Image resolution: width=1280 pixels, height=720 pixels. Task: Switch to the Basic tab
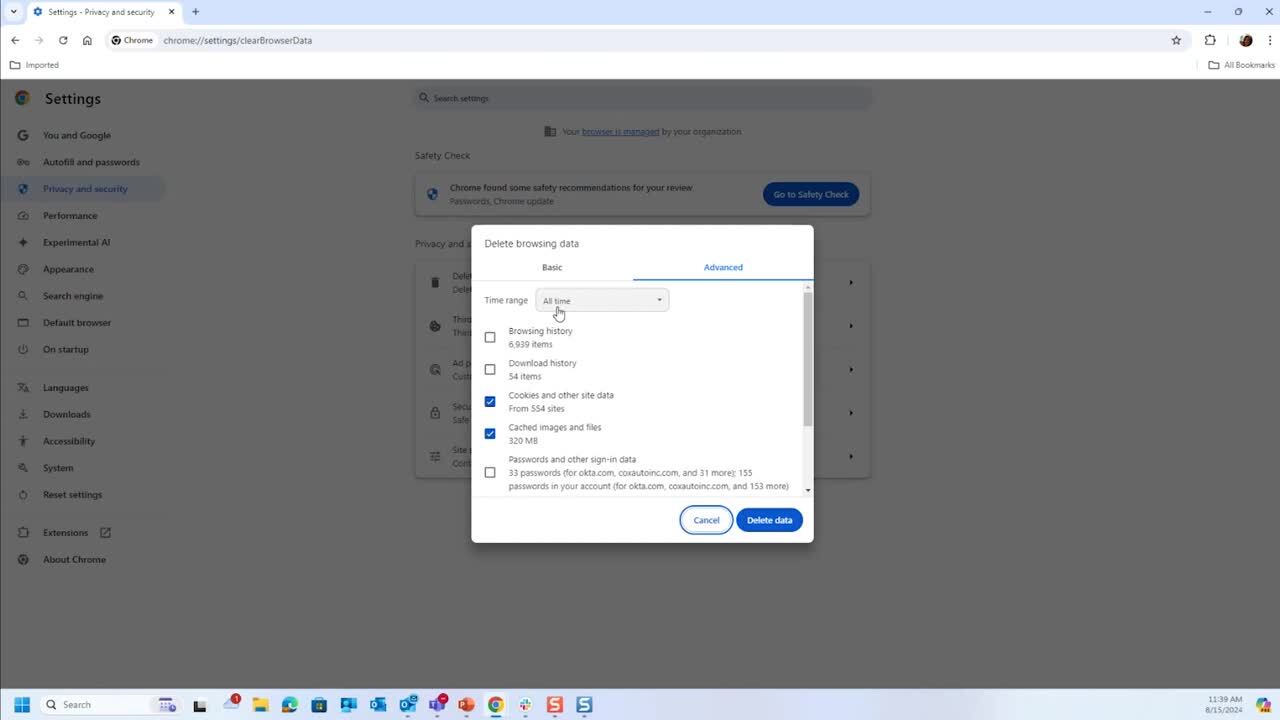pos(552,267)
